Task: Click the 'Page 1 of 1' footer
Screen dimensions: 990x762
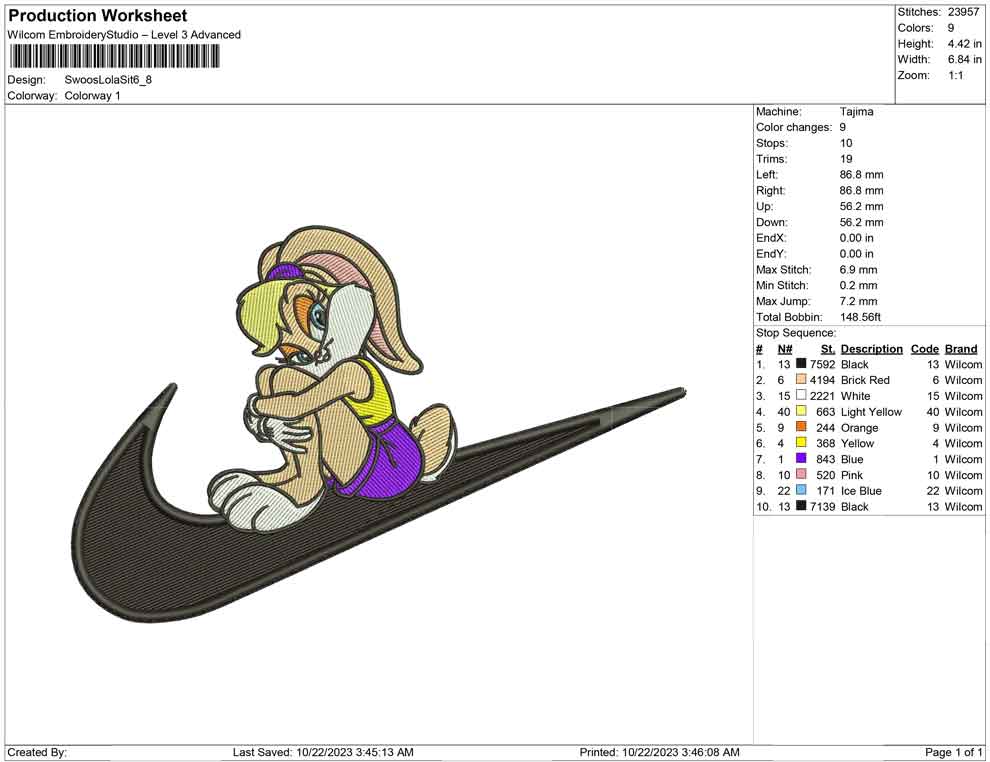Action: click(953, 752)
